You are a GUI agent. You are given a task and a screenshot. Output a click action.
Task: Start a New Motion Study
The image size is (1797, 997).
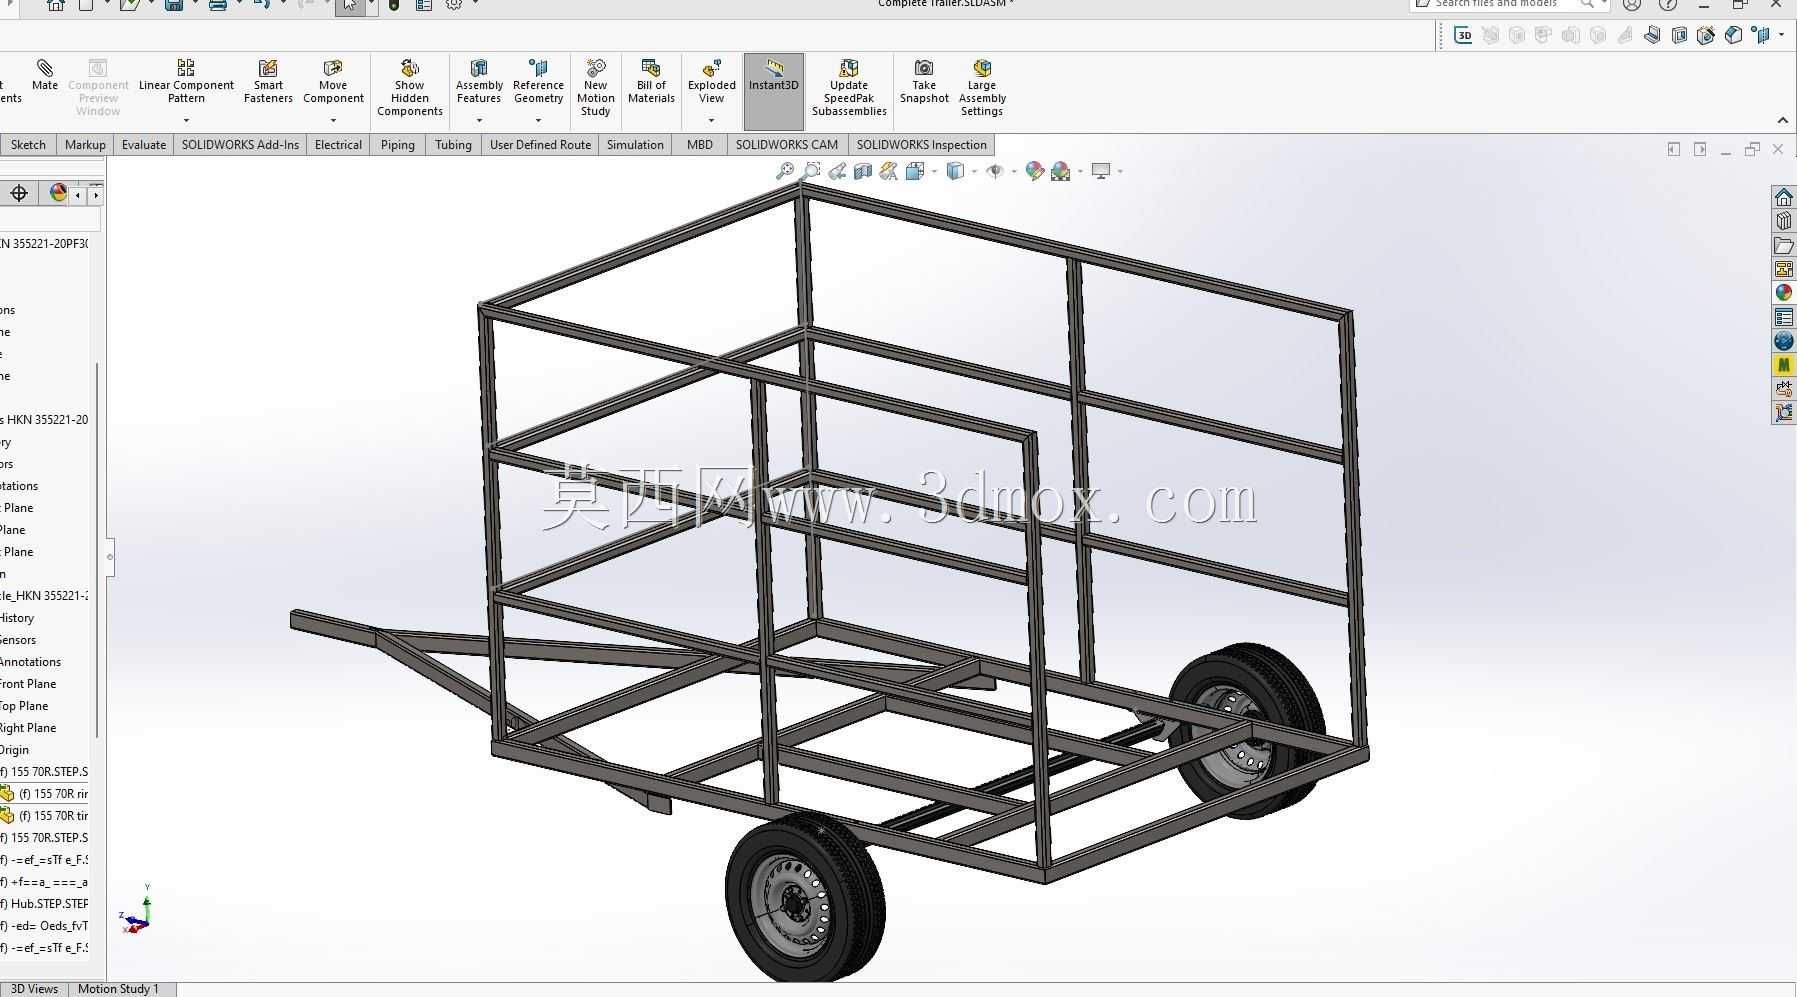[596, 88]
